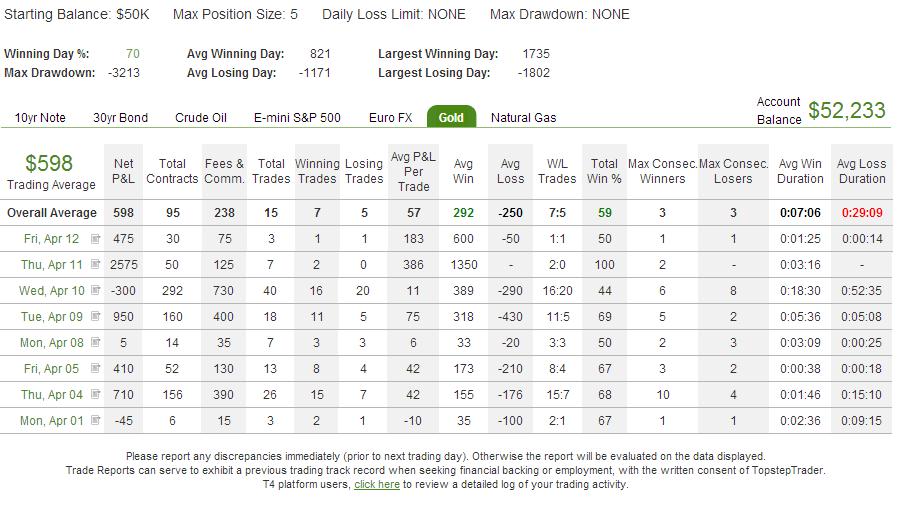908x514 pixels.
Task: Select the Crude Oil tab
Action: 201,118
